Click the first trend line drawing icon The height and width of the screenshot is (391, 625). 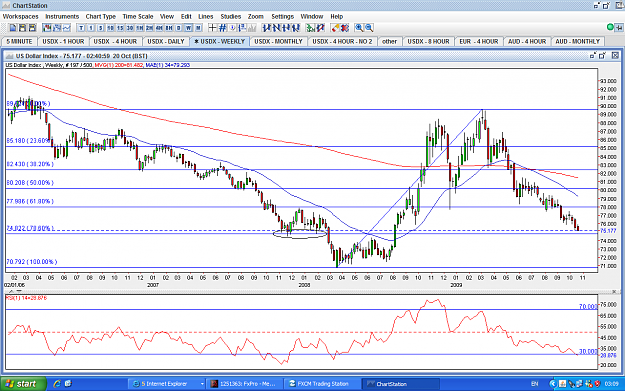(267, 28)
